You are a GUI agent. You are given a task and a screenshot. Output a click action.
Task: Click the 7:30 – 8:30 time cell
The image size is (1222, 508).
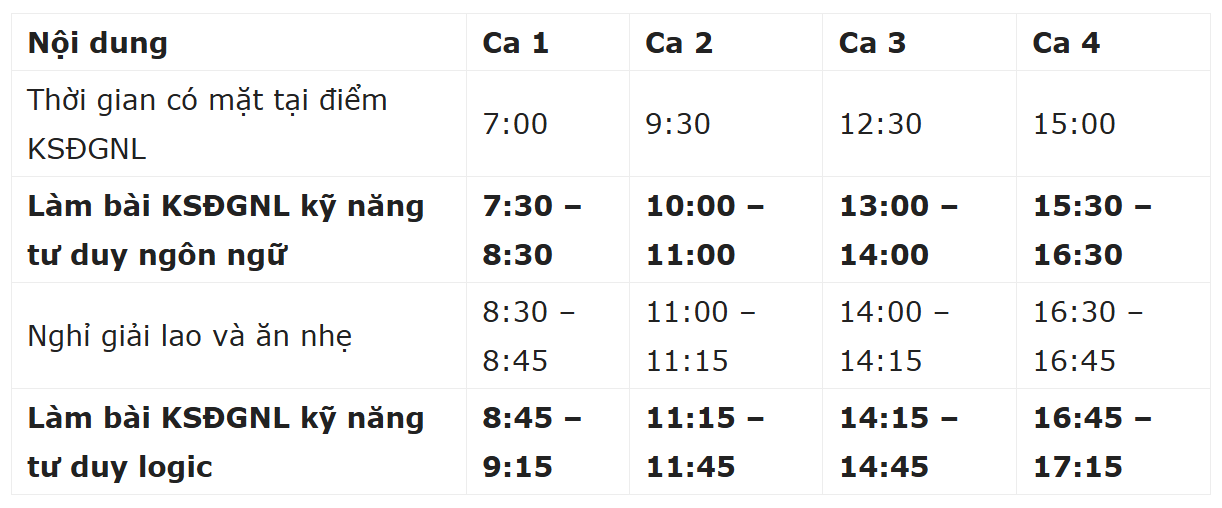531,231
